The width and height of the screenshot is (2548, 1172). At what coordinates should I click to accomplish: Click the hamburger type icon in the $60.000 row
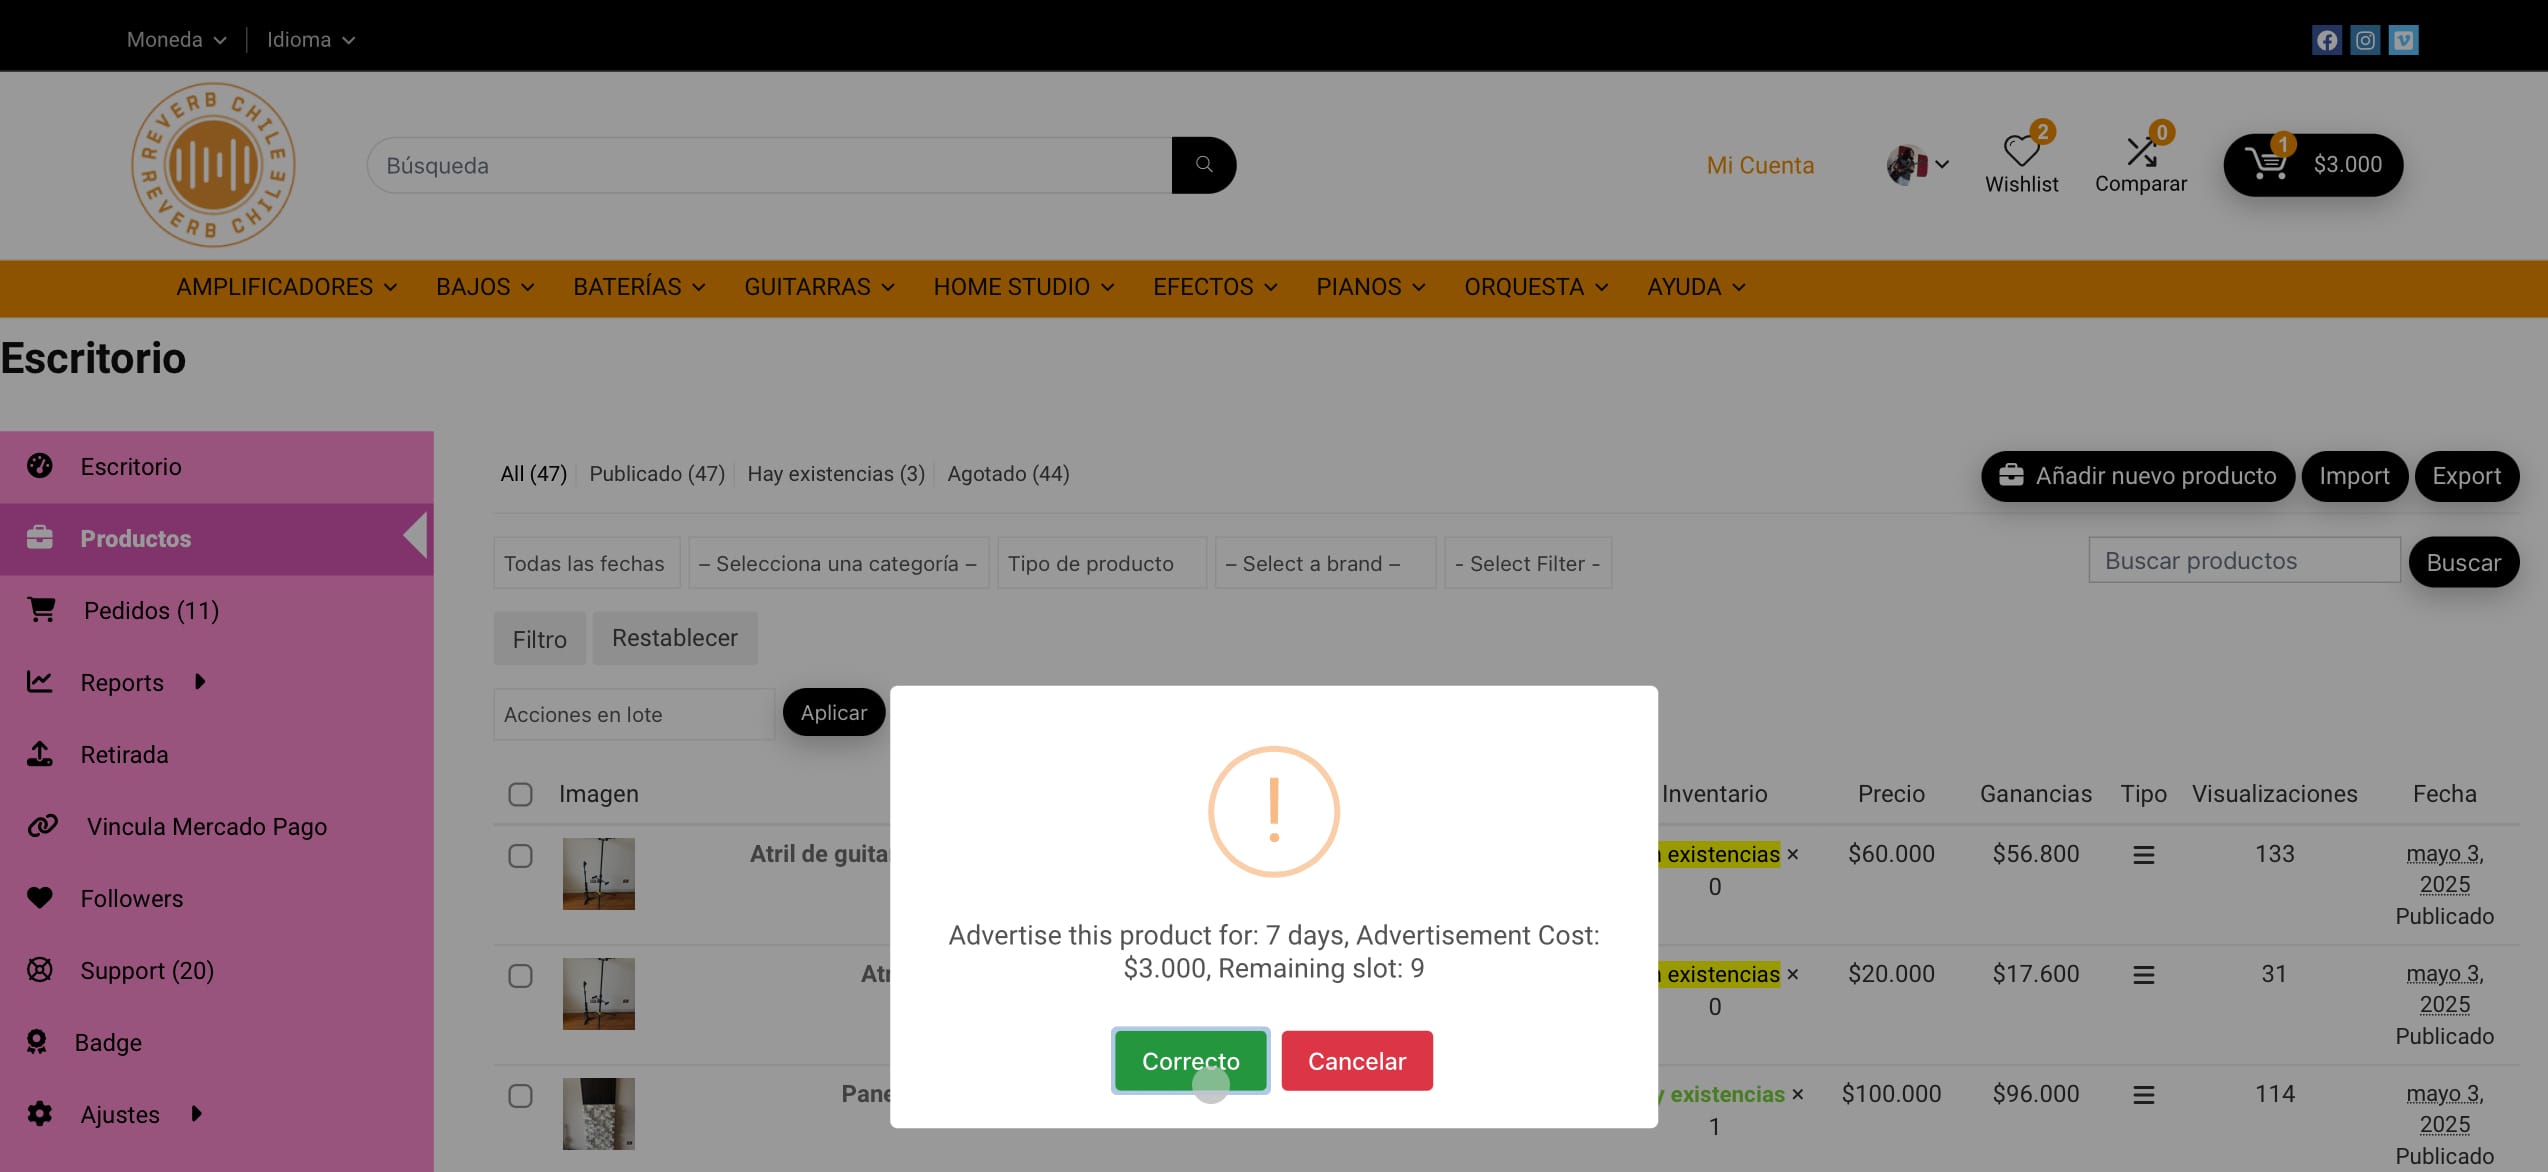tap(2143, 855)
